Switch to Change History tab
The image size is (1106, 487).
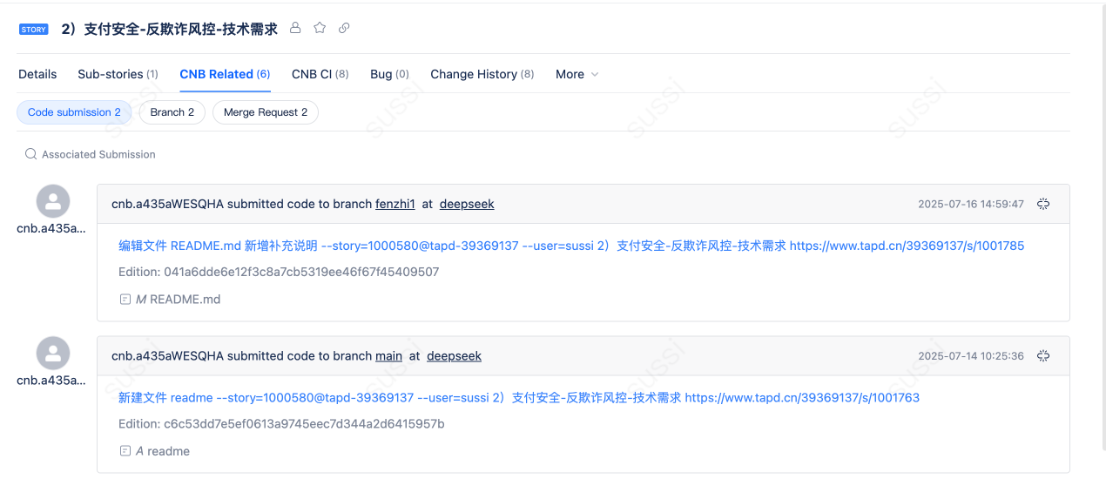481,74
